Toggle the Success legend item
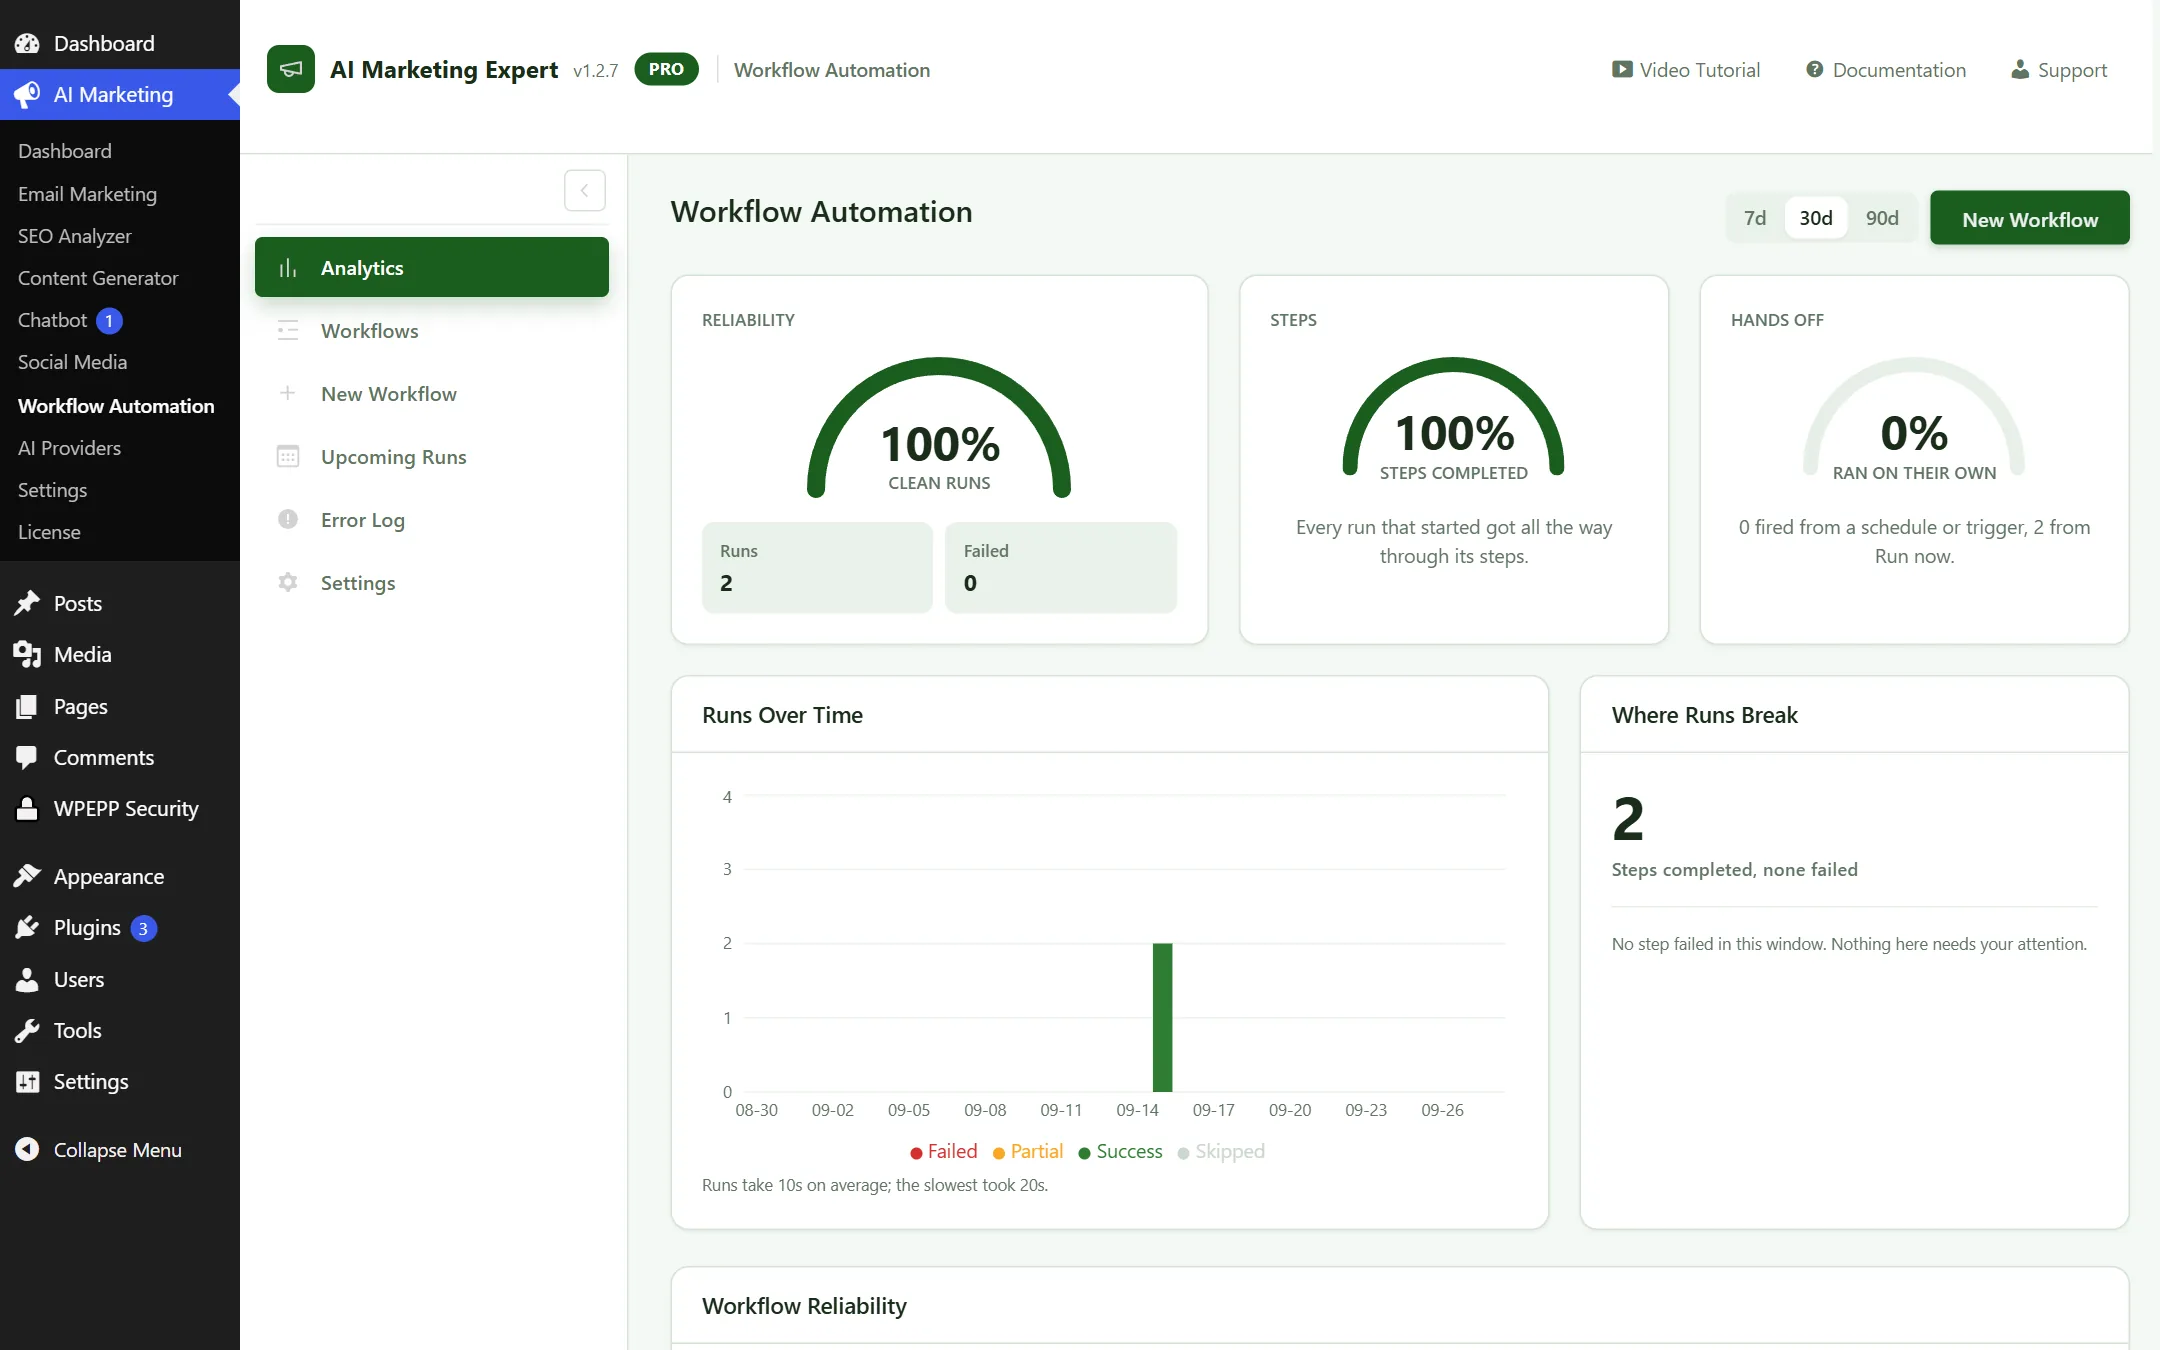Image resolution: width=2160 pixels, height=1350 pixels. point(1120,1151)
